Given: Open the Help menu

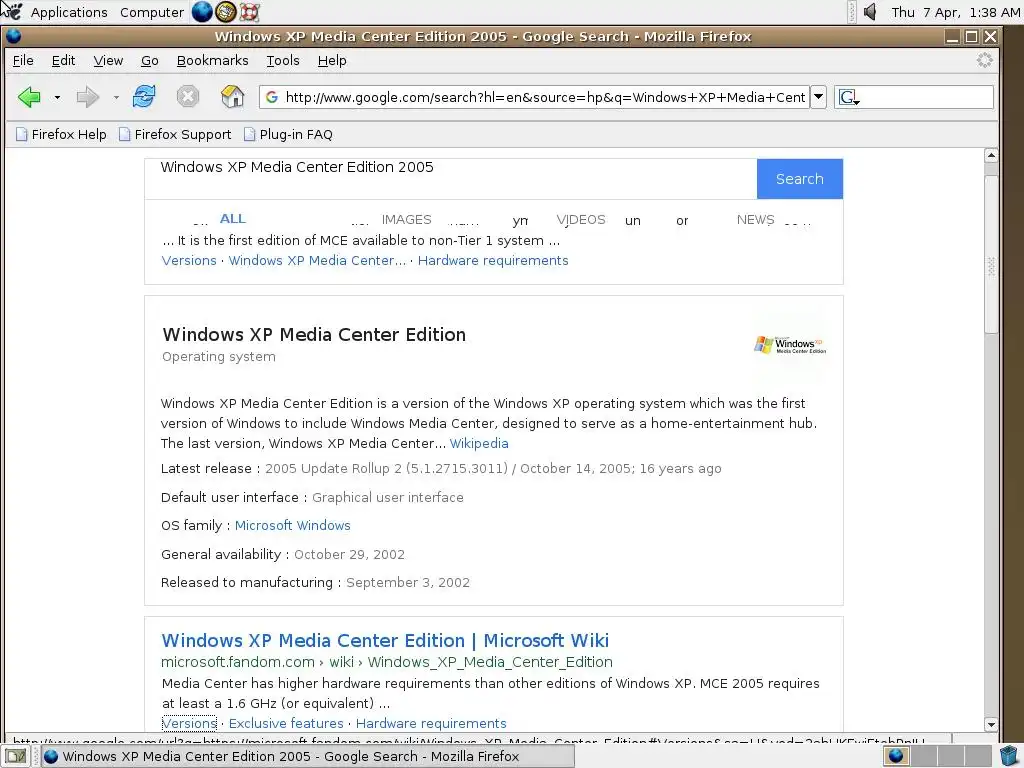Looking at the screenshot, I should pos(332,61).
